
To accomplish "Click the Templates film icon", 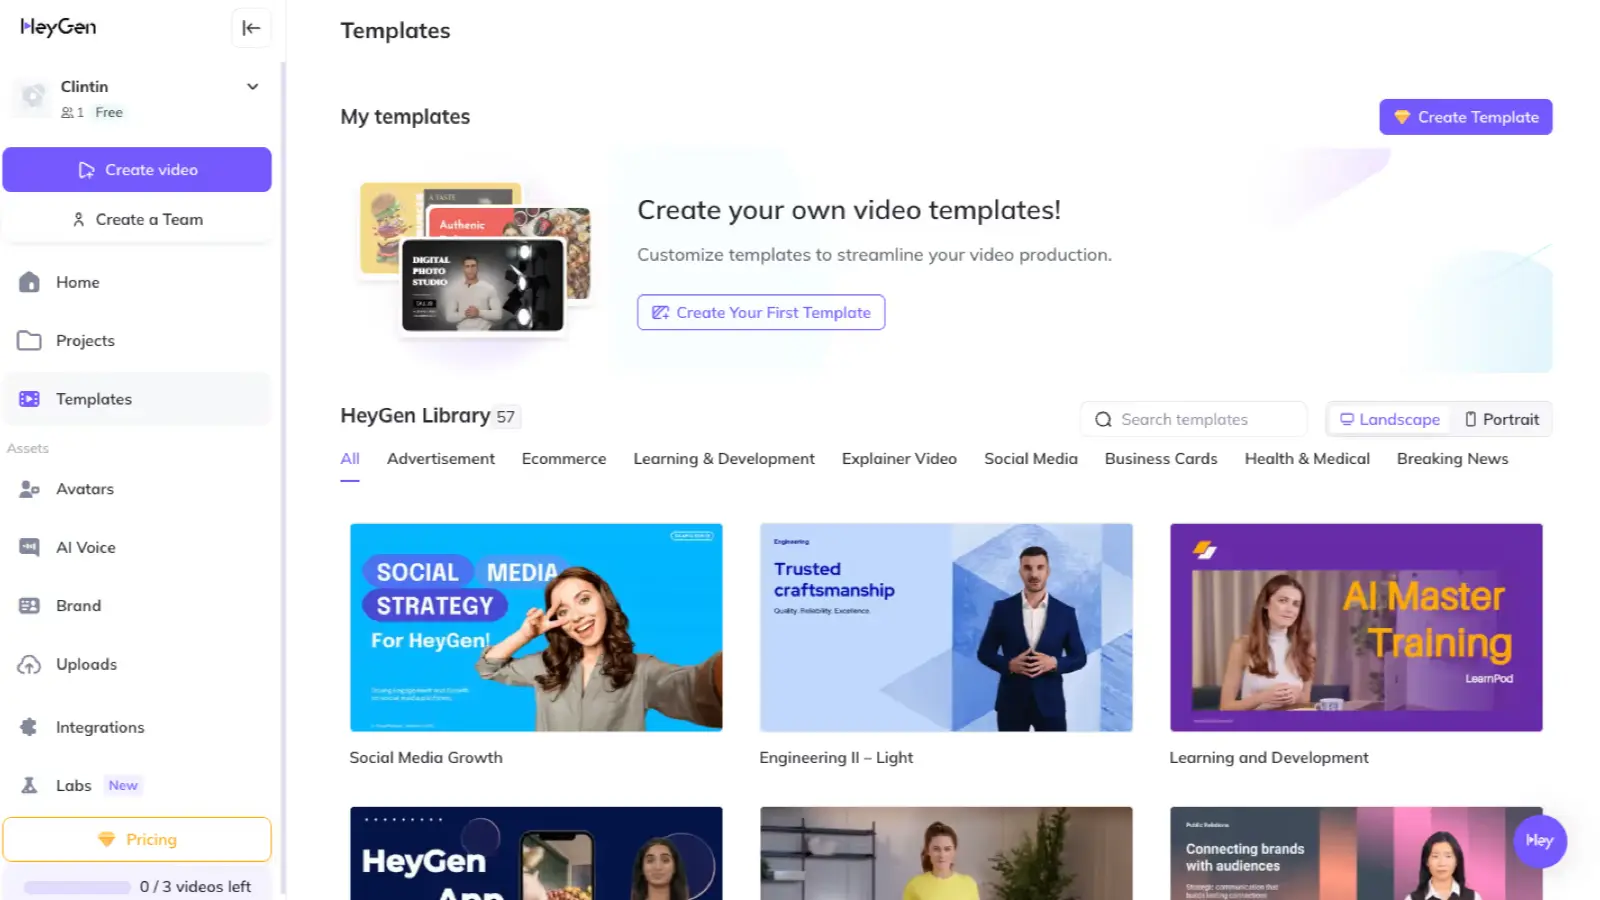I will click(30, 399).
